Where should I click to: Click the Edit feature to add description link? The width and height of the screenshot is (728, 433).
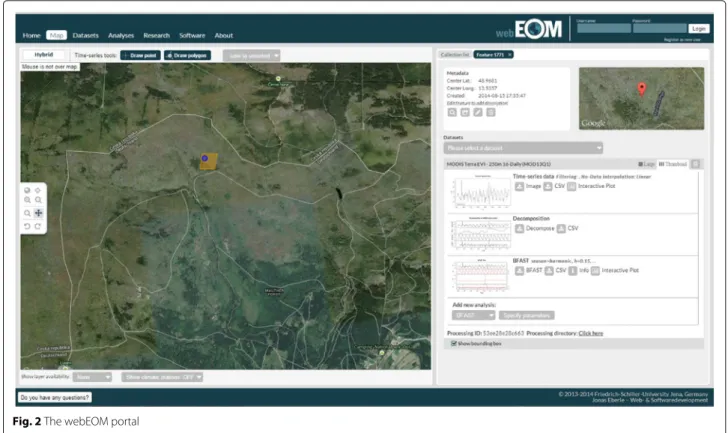coord(477,103)
